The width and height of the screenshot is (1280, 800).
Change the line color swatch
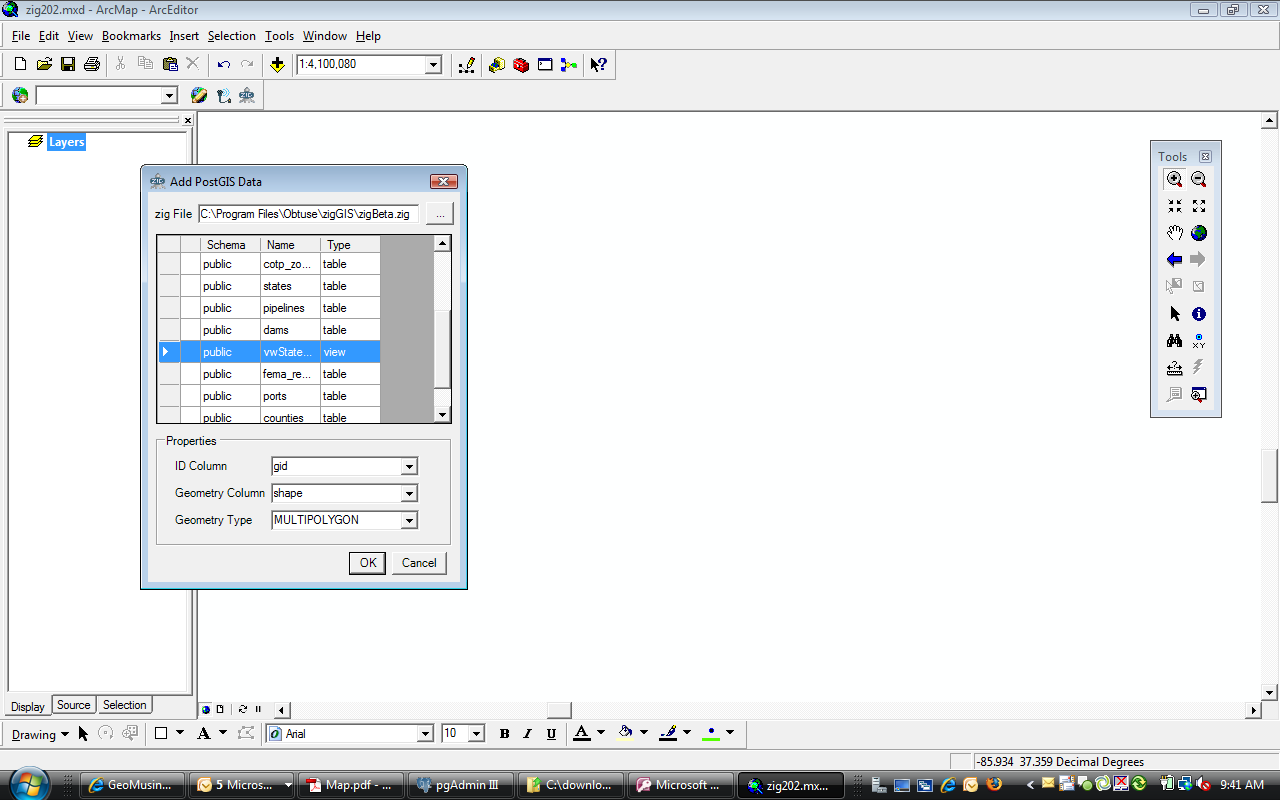pos(669,734)
